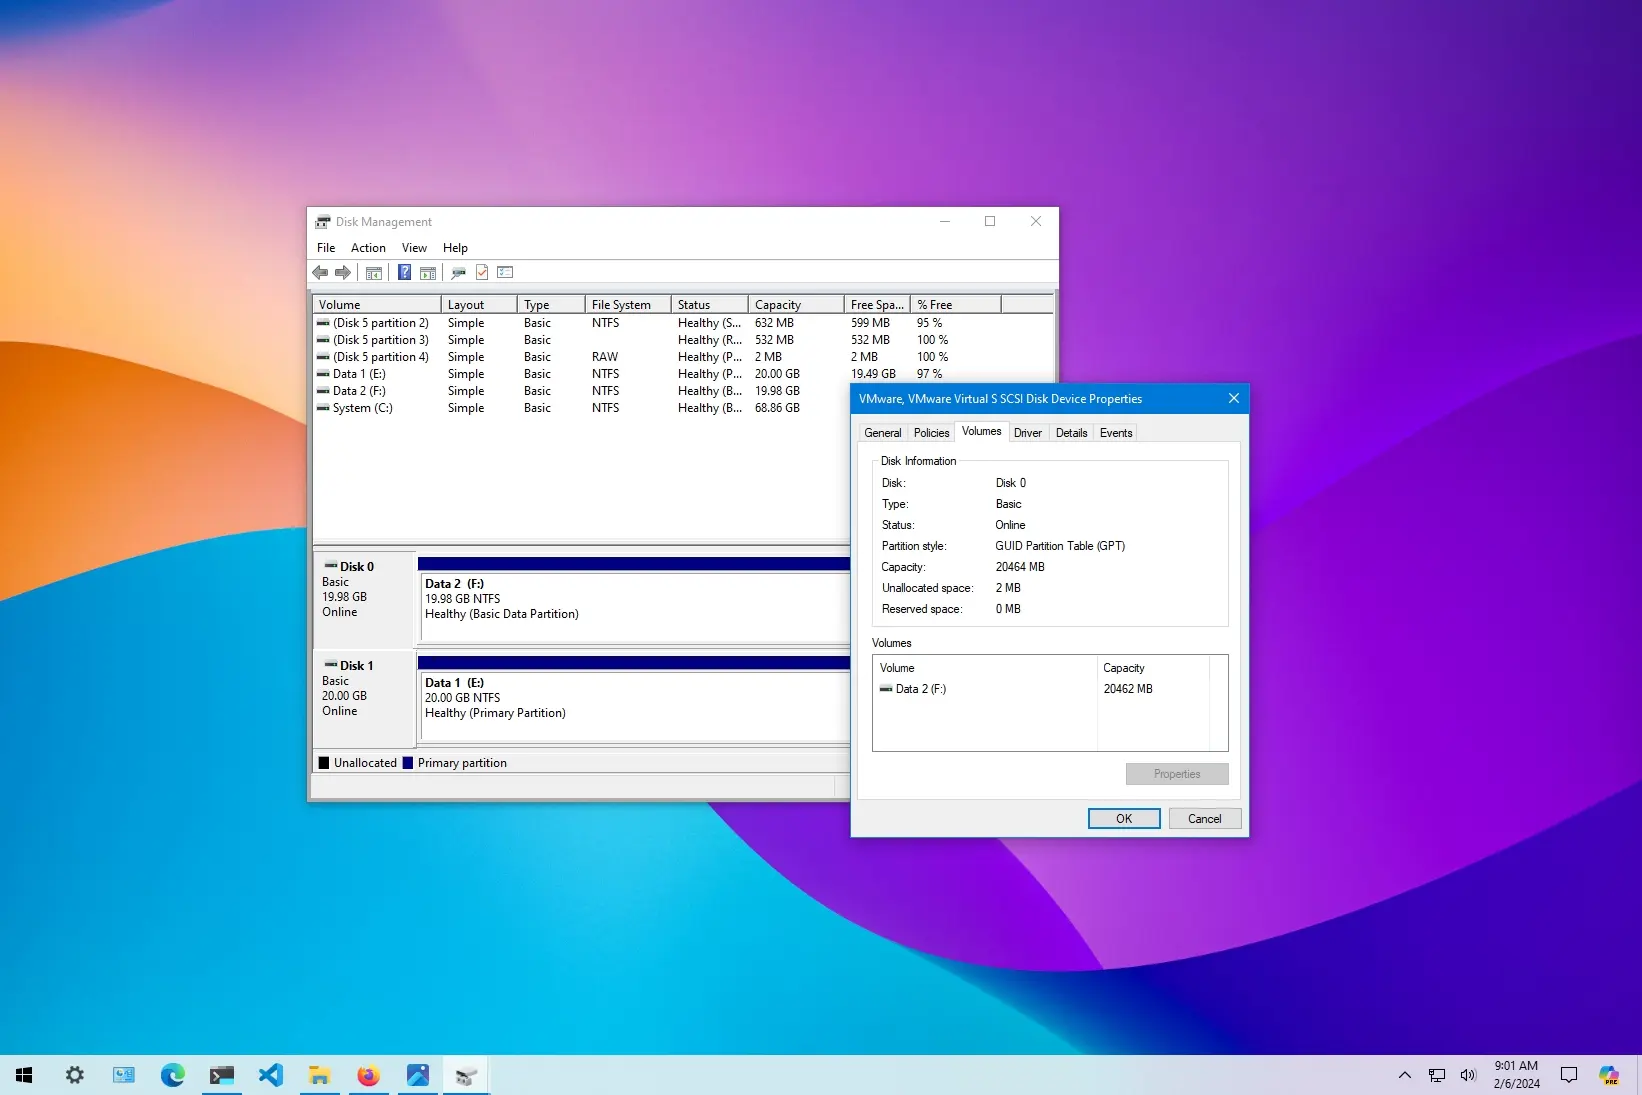1642x1095 pixels.
Task: Expand hidden icons in the system tray
Action: (x=1404, y=1075)
